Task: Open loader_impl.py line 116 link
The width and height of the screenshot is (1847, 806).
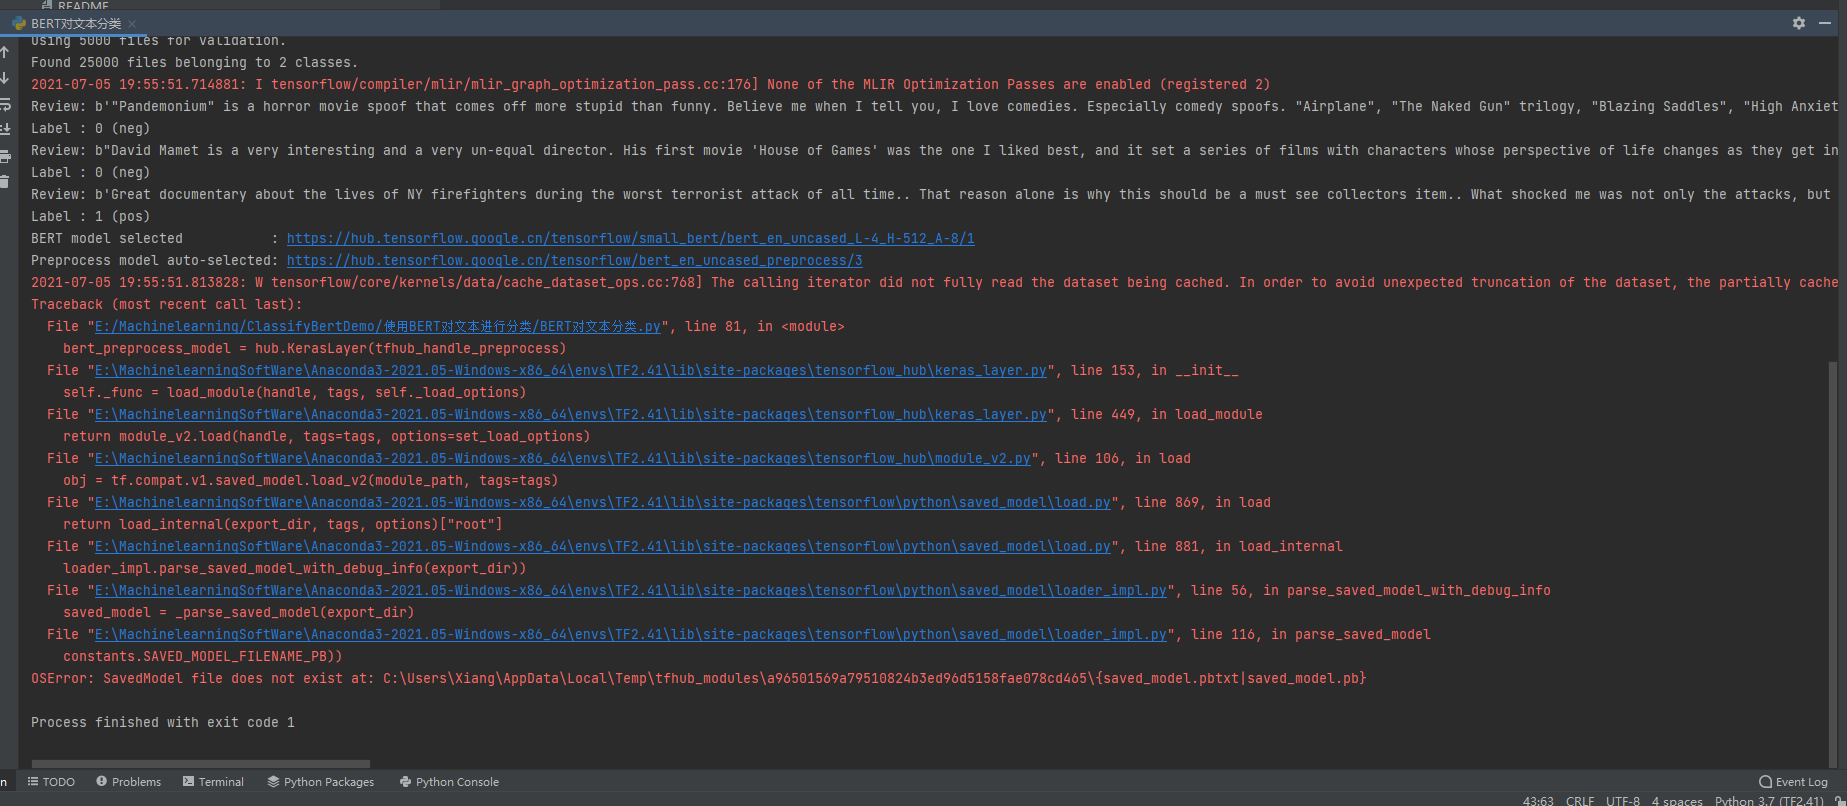Action: pos(630,634)
